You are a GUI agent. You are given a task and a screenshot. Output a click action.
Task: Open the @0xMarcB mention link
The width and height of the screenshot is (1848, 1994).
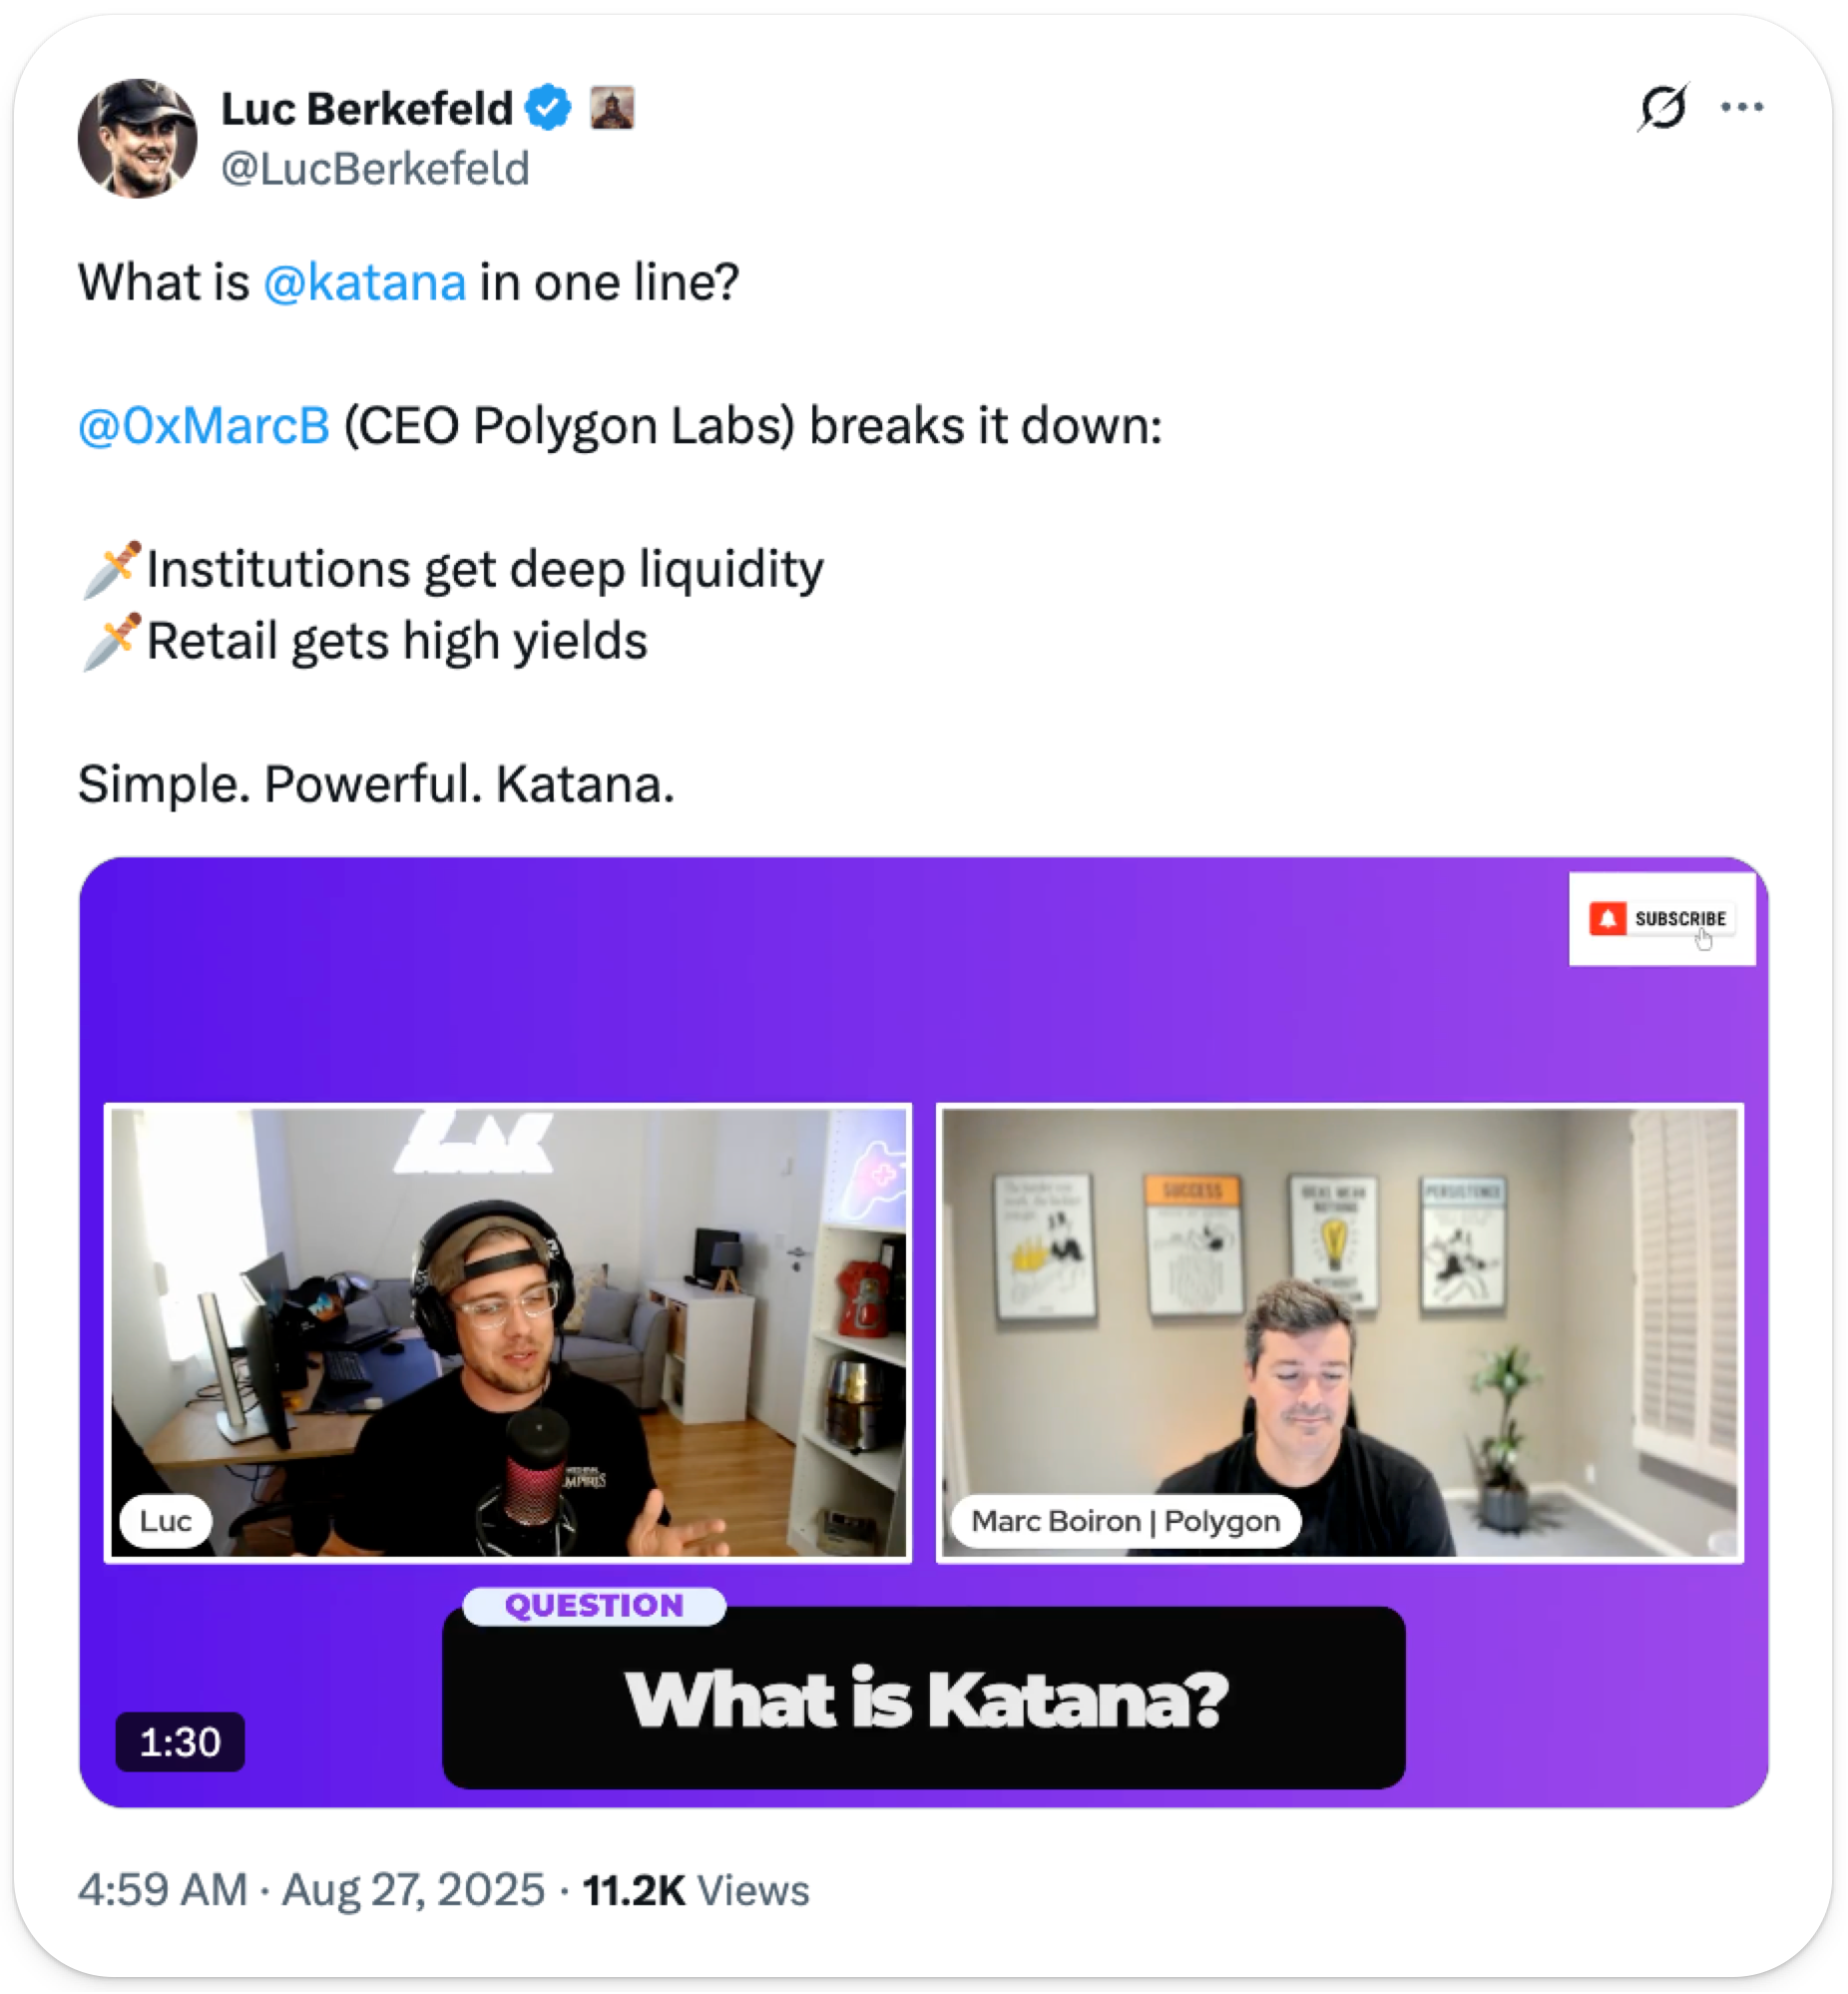tap(204, 426)
